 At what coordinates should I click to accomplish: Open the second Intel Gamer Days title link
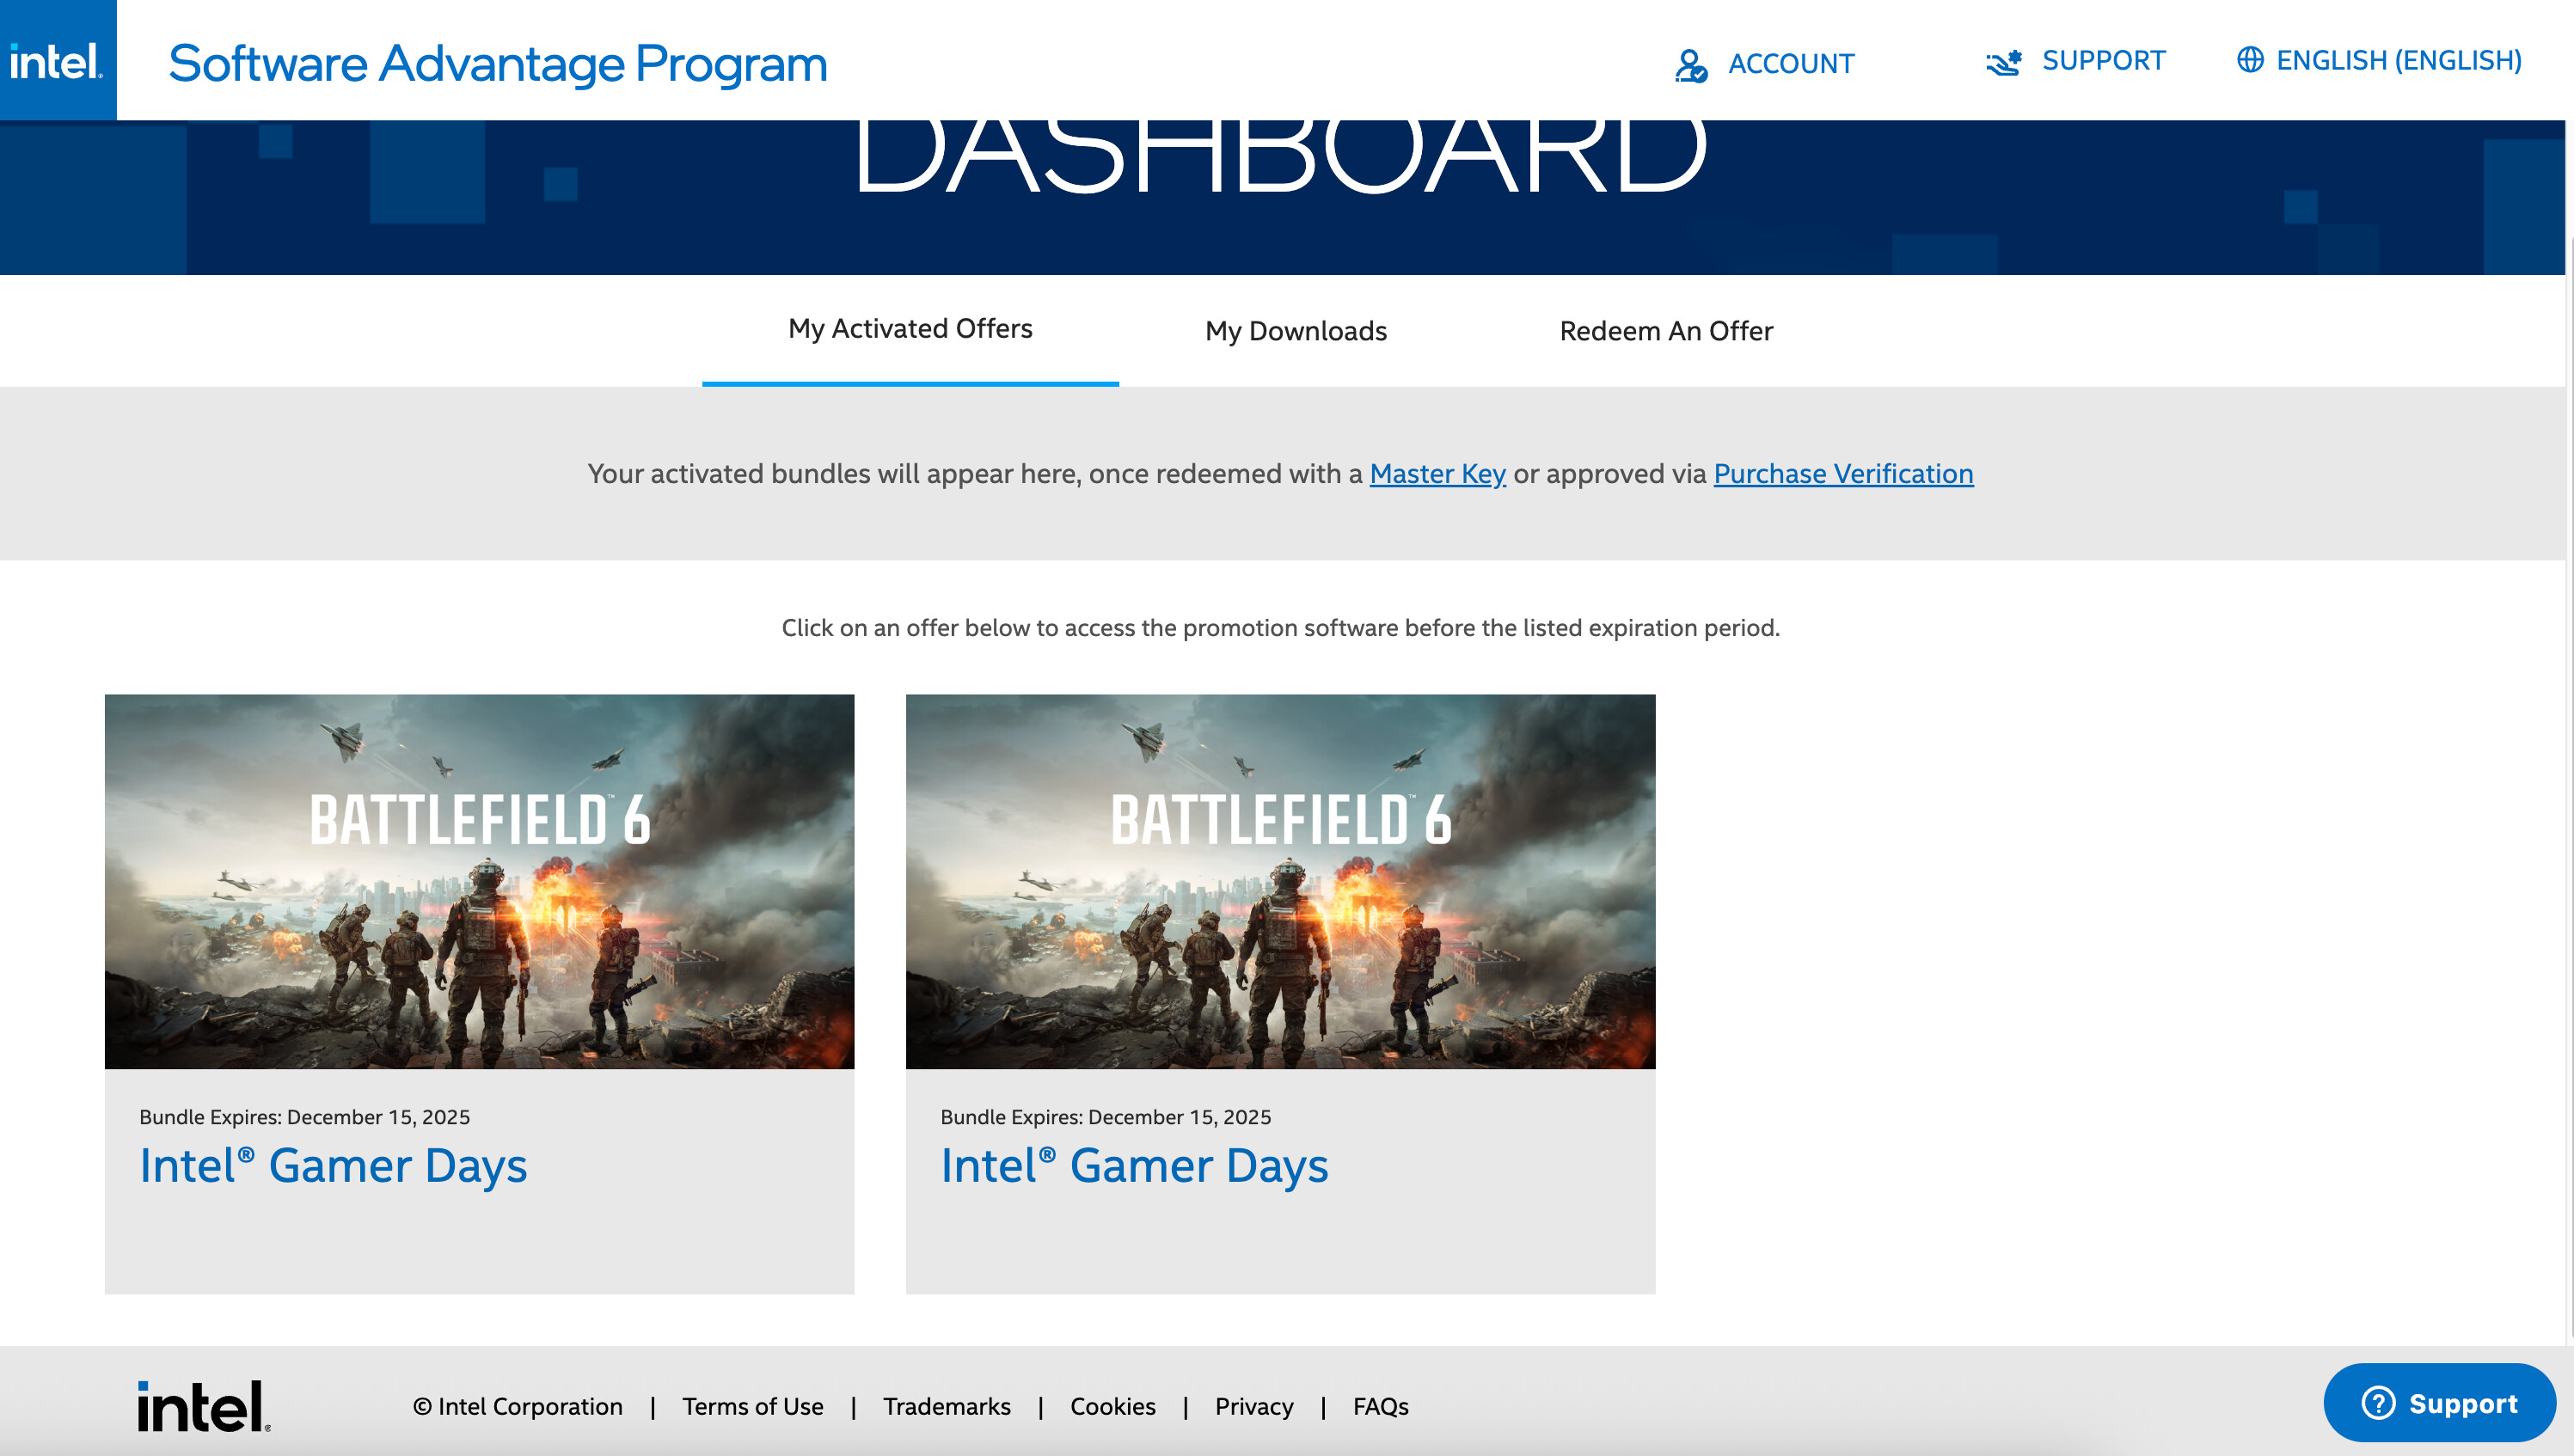coord(1134,1166)
